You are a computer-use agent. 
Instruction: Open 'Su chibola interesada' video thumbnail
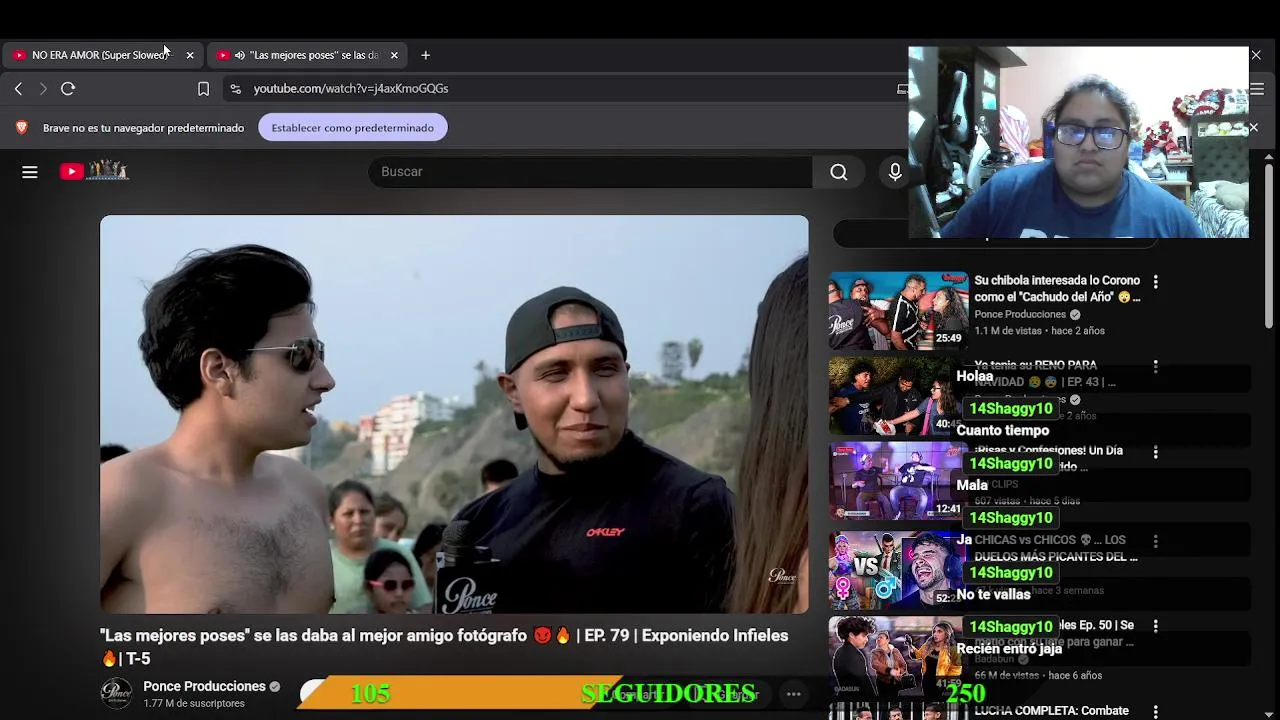898,310
